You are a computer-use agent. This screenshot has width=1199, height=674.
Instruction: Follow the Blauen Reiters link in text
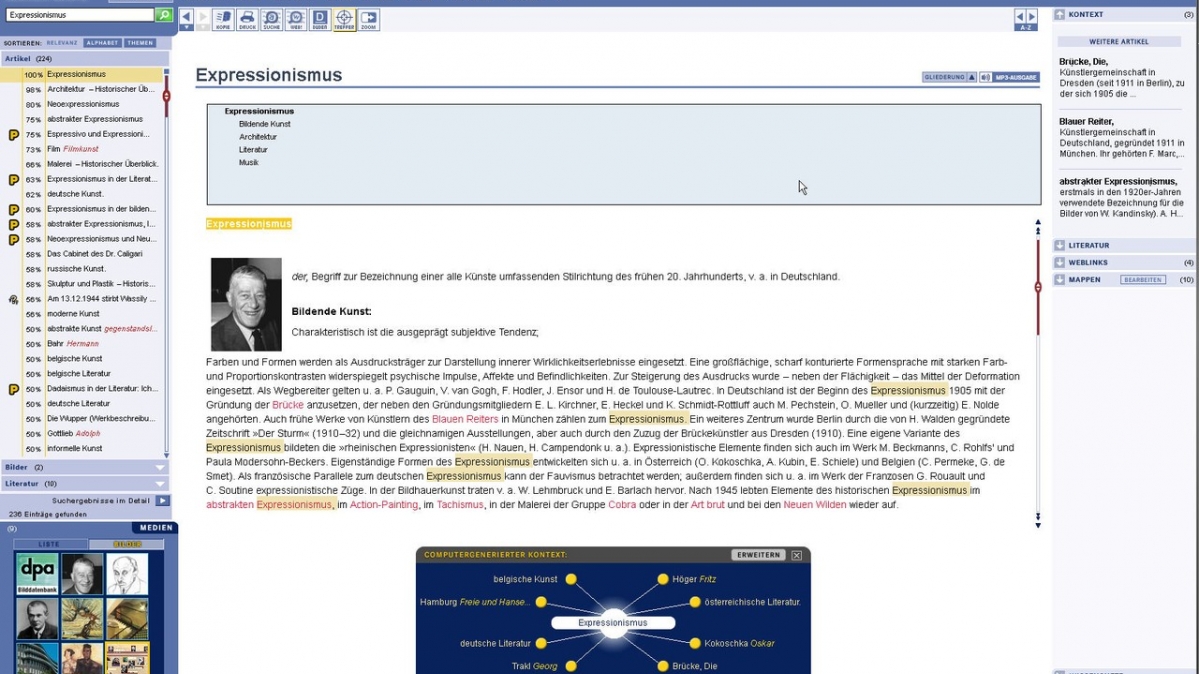(x=464, y=419)
